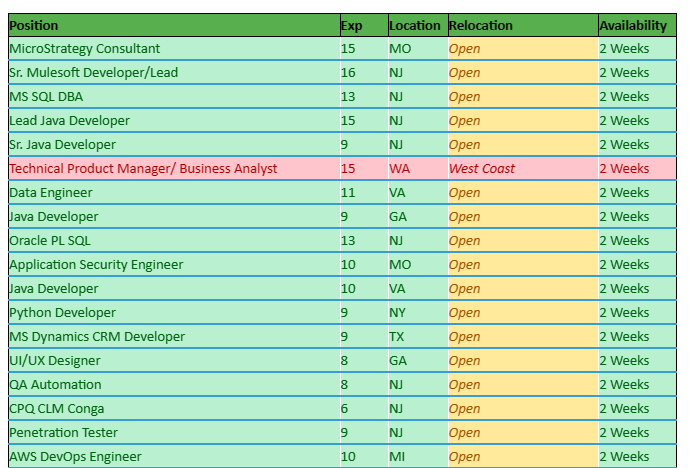The height and width of the screenshot is (468, 696).
Task: Select the AWS DevOps Engineer cell
Action: click(x=174, y=456)
